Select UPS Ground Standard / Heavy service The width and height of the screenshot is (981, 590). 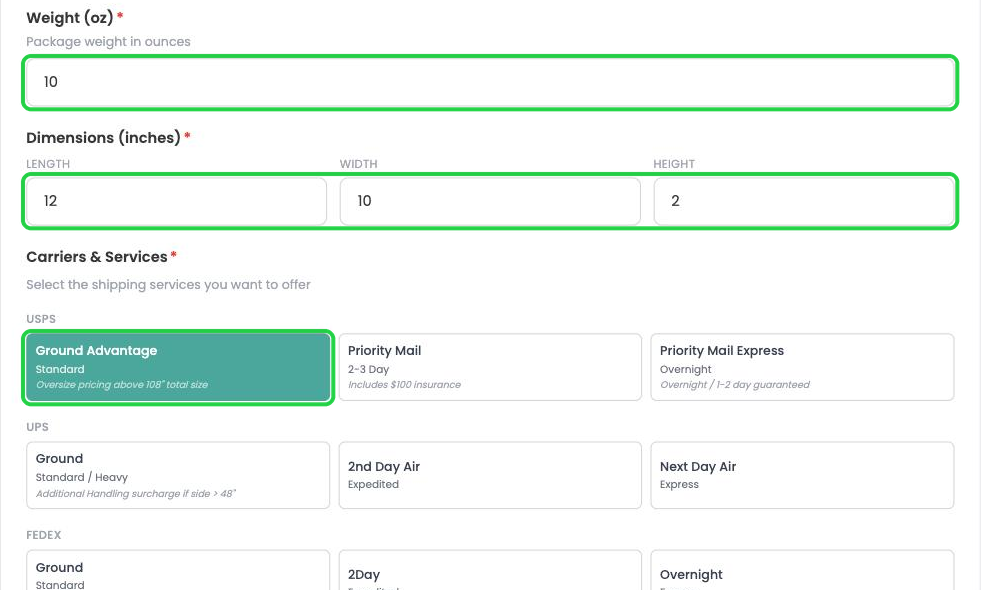(x=178, y=476)
